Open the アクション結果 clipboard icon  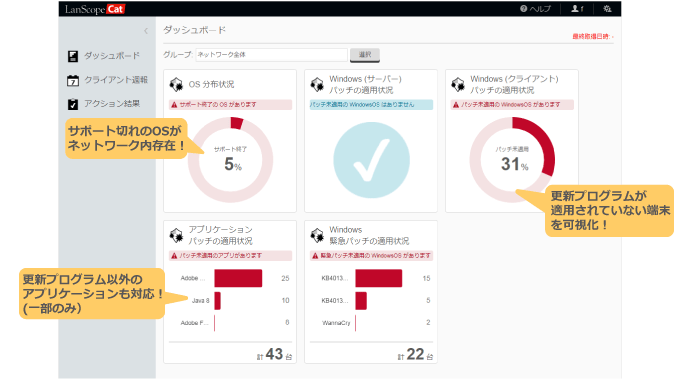click(73, 104)
